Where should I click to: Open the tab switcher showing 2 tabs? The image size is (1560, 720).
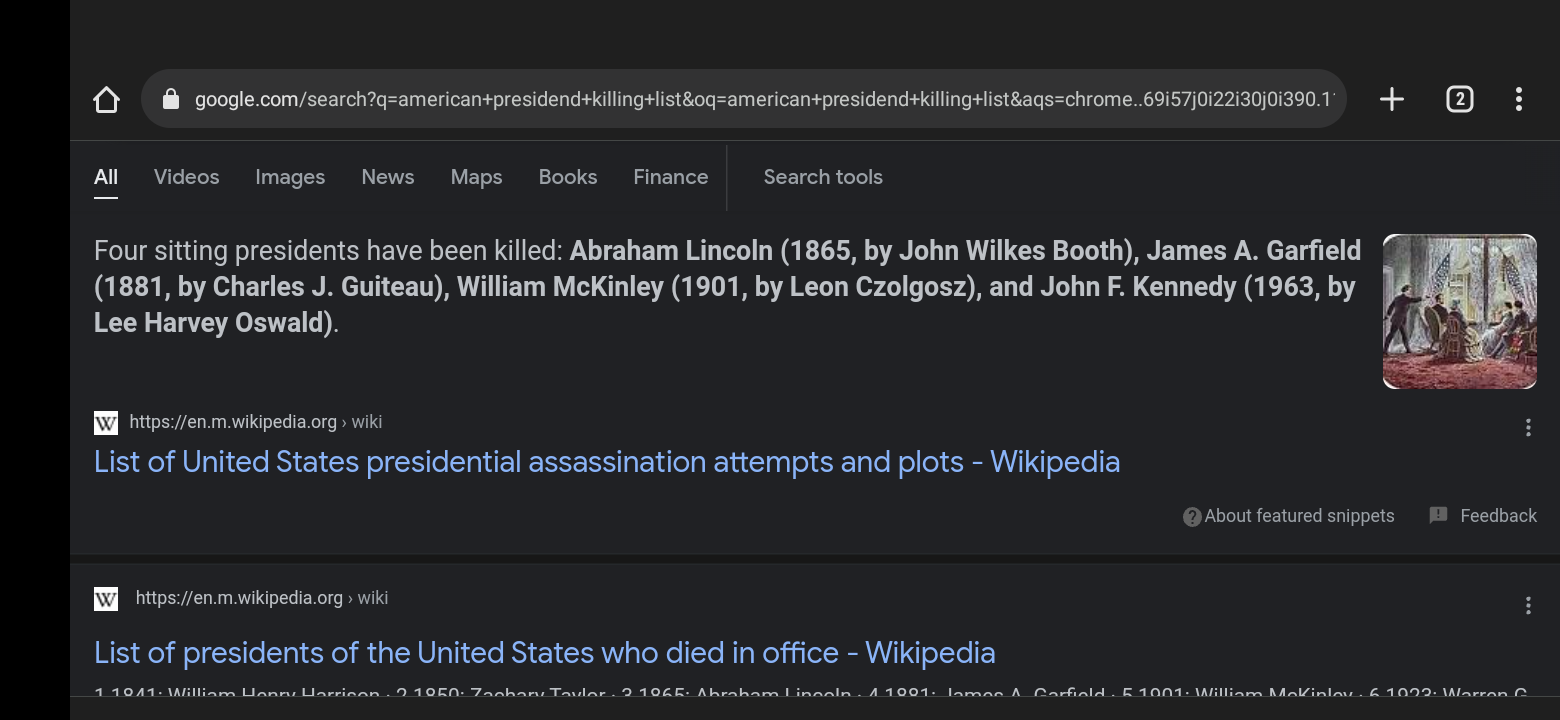(1459, 99)
